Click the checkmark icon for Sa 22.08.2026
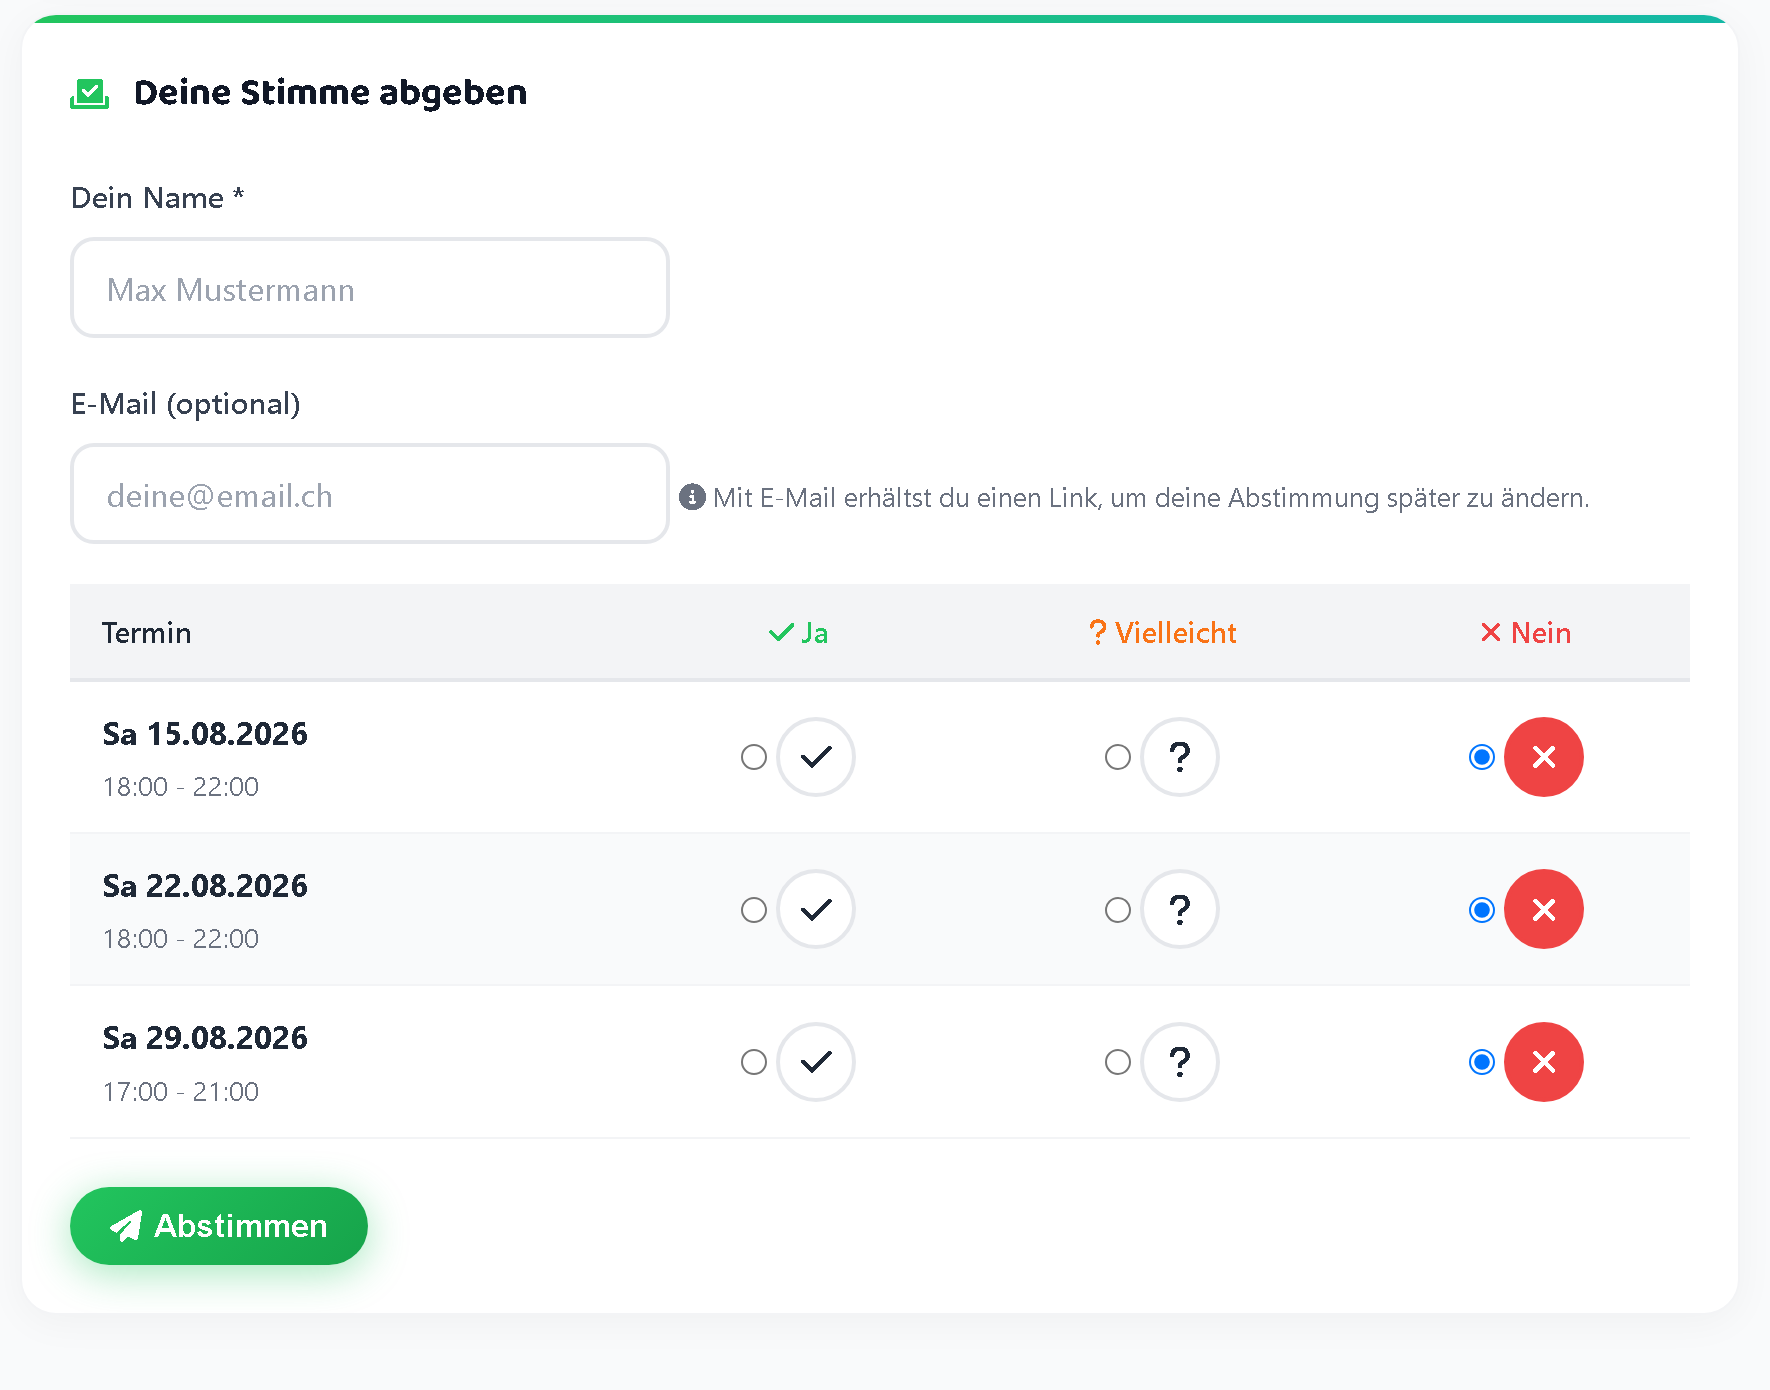The height and width of the screenshot is (1390, 1770). click(x=816, y=909)
